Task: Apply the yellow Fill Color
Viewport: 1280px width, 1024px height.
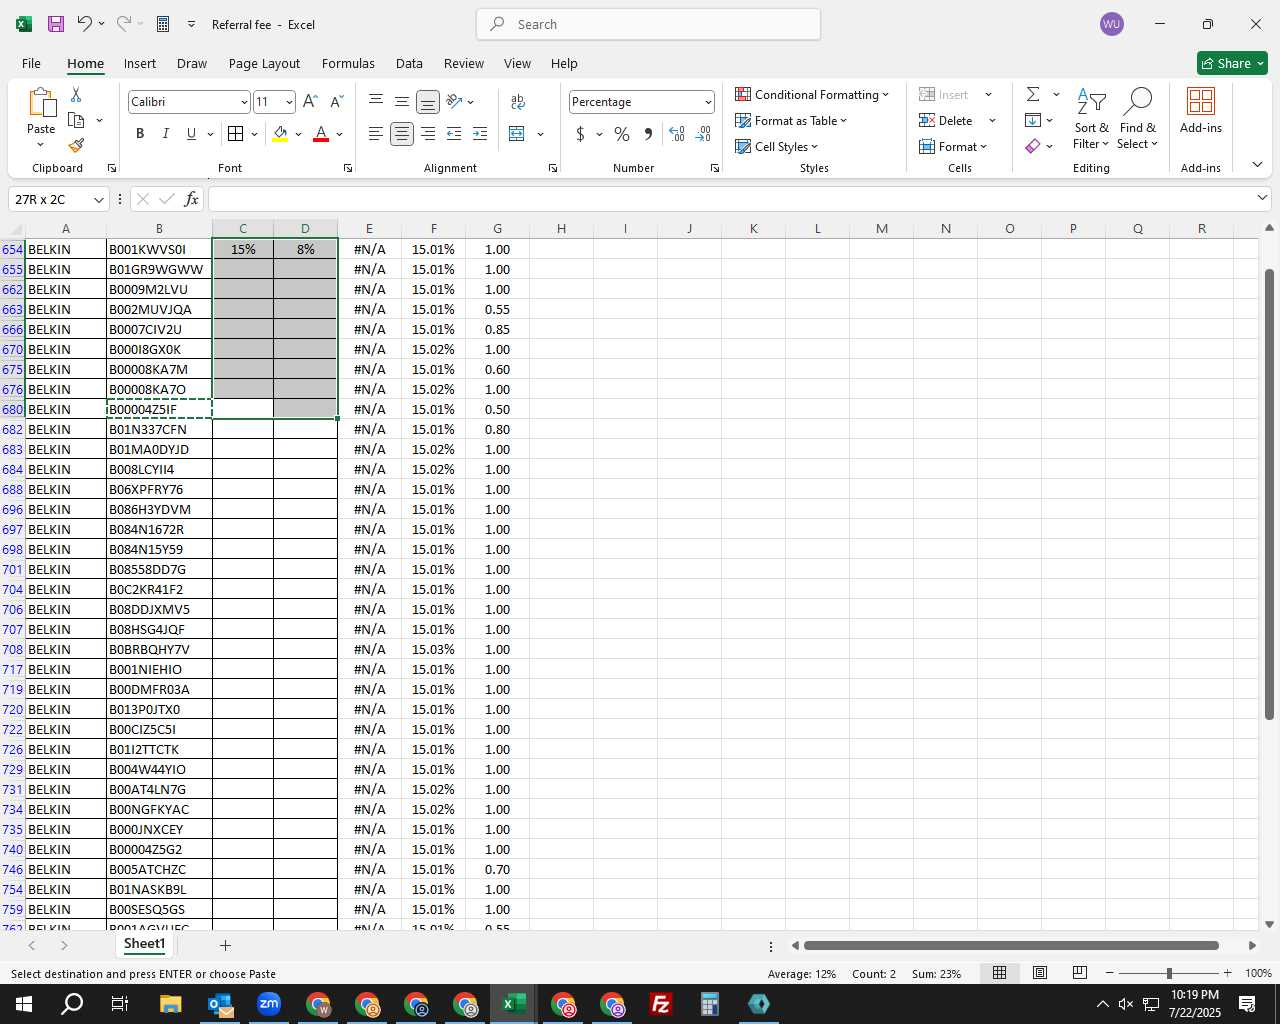Action: pyautogui.click(x=280, y=134)
